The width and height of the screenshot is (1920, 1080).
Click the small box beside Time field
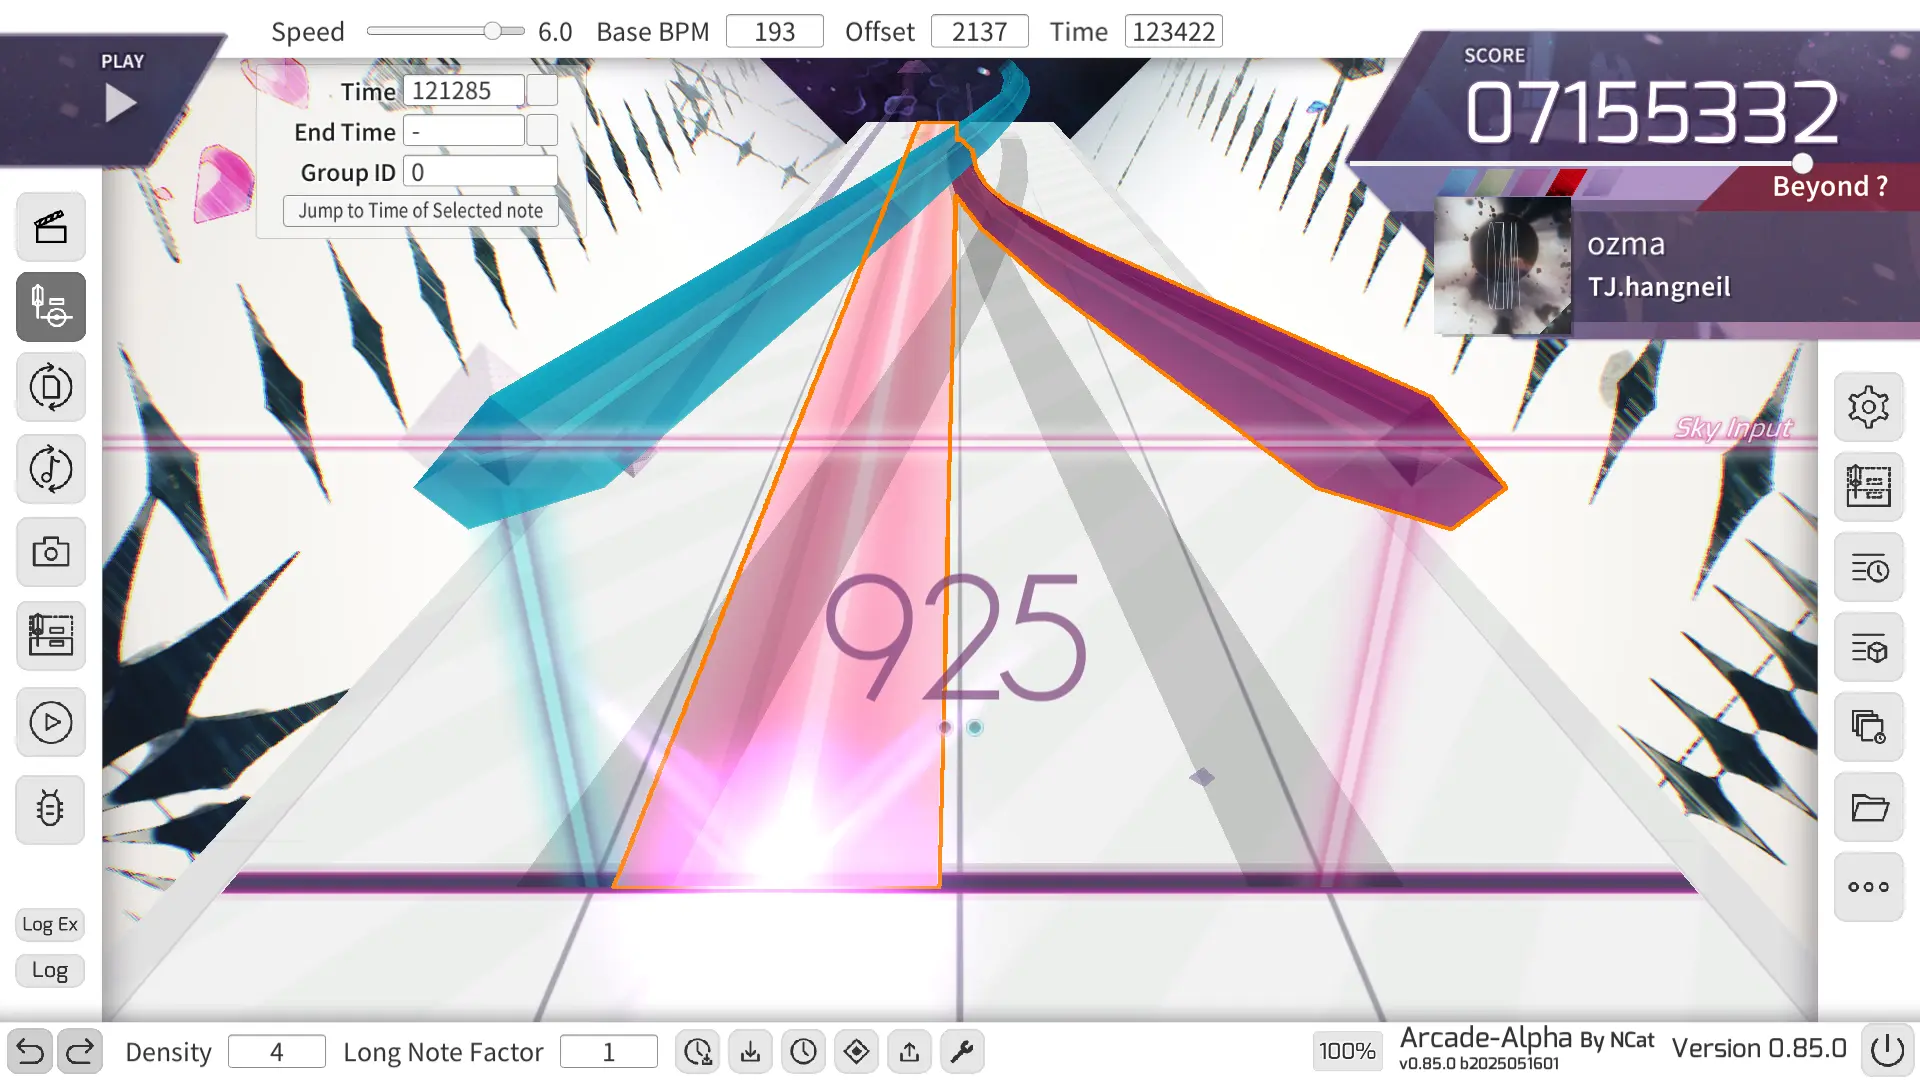542,91
